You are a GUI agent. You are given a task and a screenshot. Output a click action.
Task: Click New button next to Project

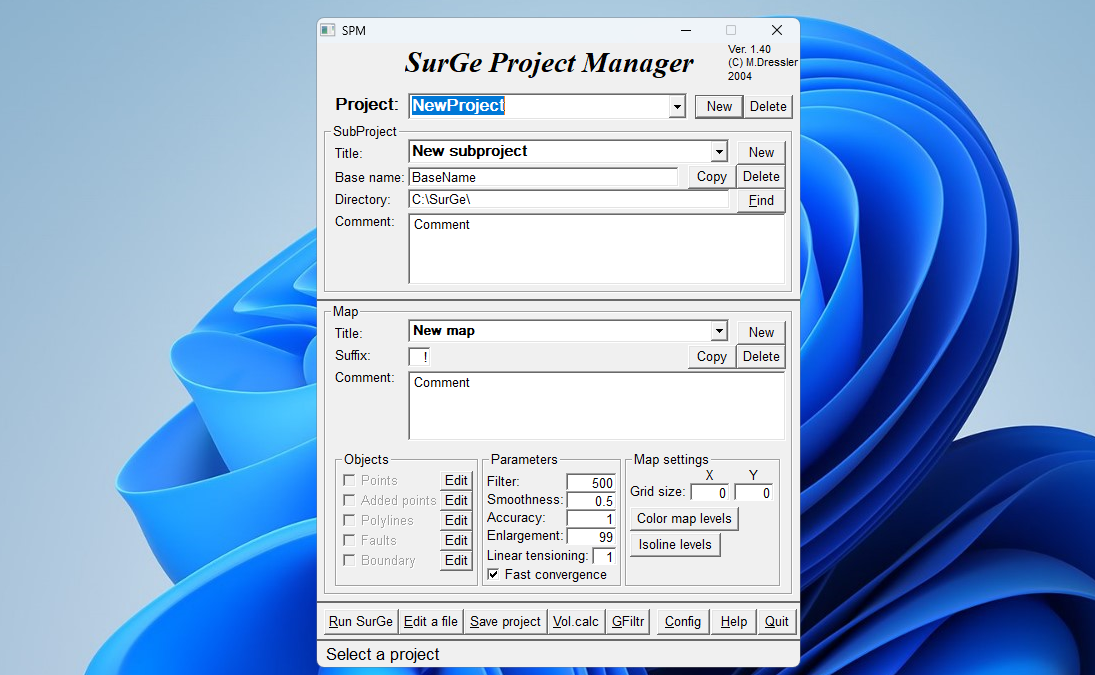719,107
